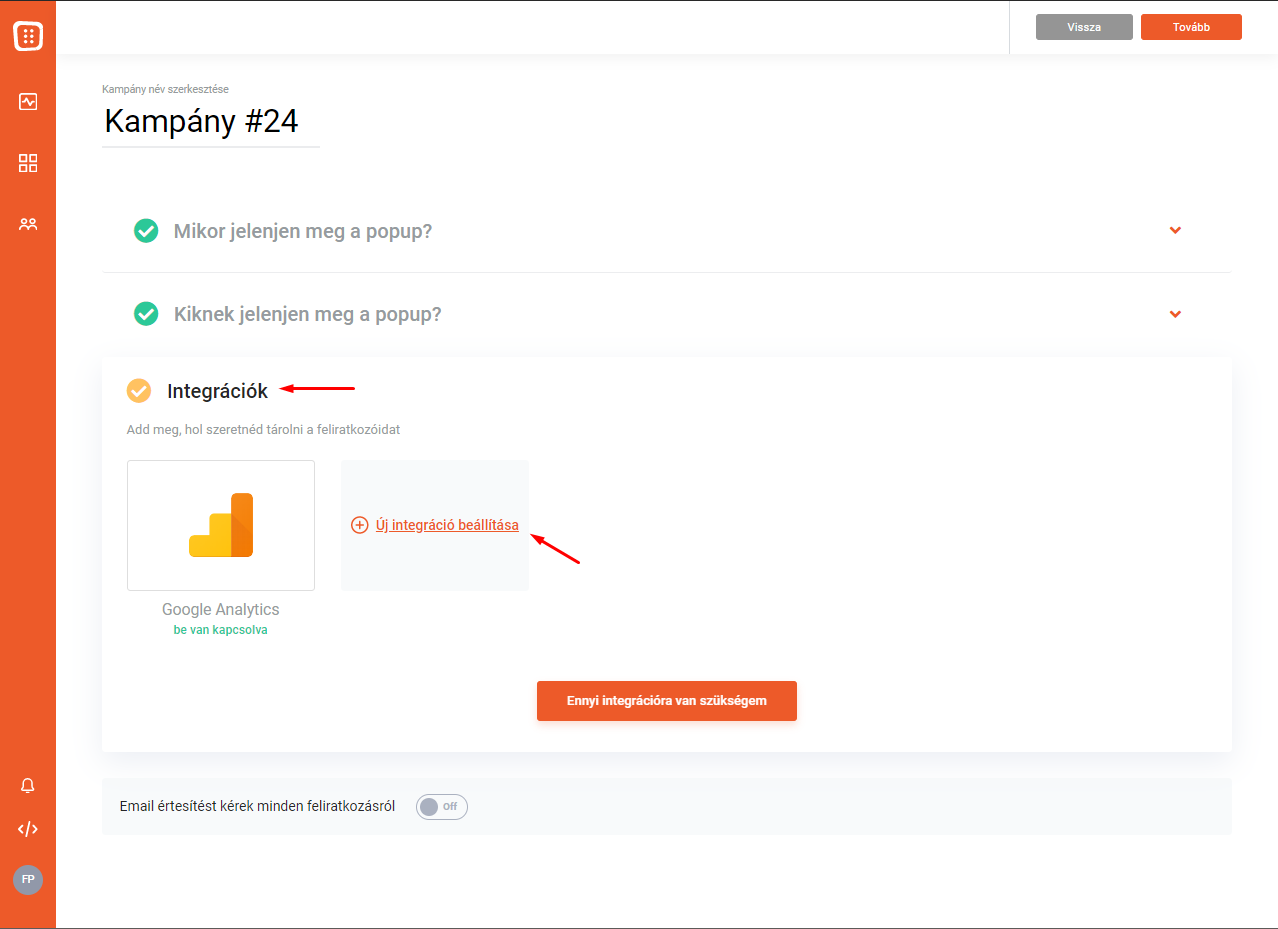The image size is (1278, 929).
Task: Expand Mikor jelenjen meg a popup chevron
Action: tap(1176, 230)
